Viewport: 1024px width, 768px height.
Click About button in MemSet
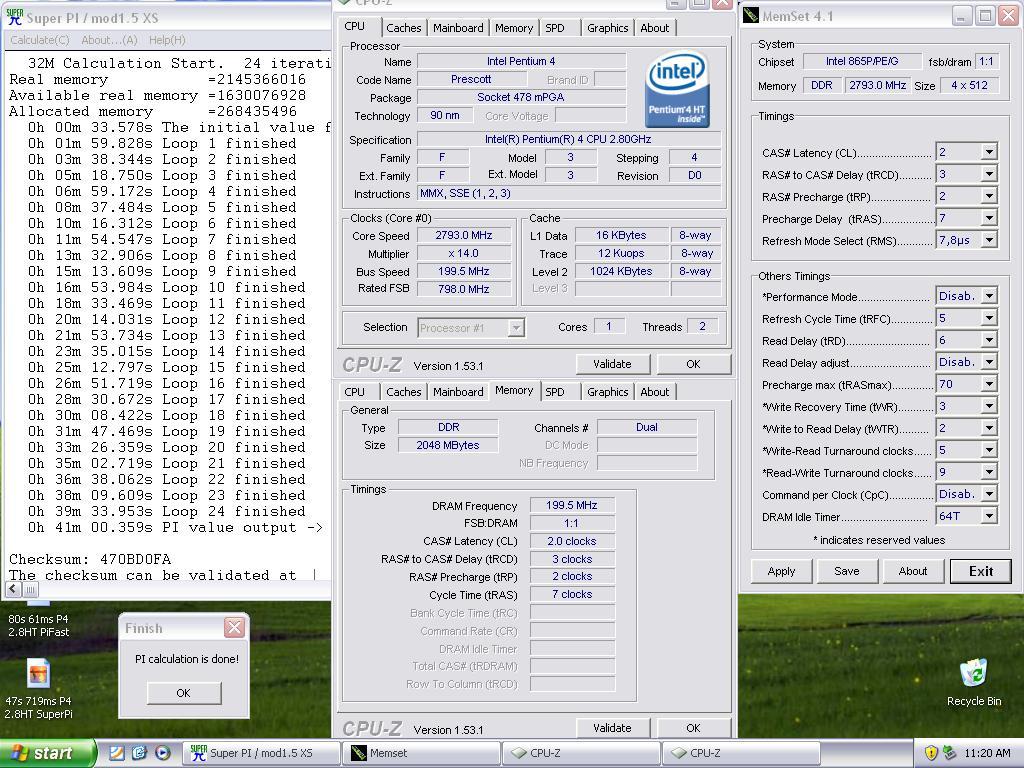click(x=913, y=571)
